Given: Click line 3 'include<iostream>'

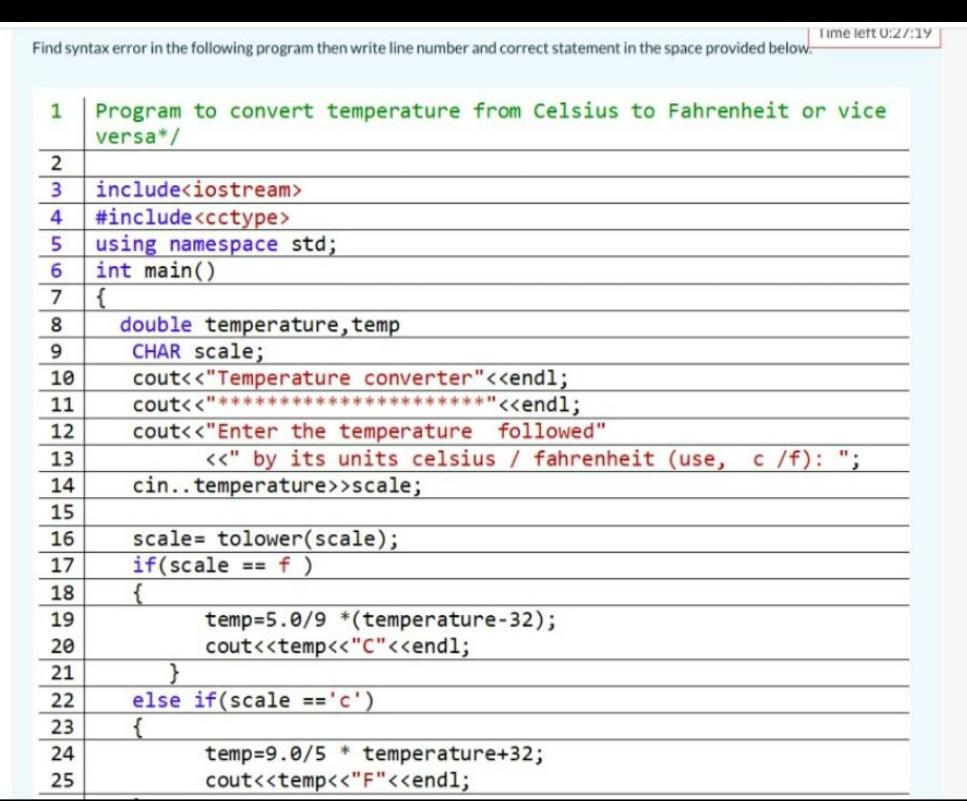Looking at the screenshot, I should pos(199,190).
